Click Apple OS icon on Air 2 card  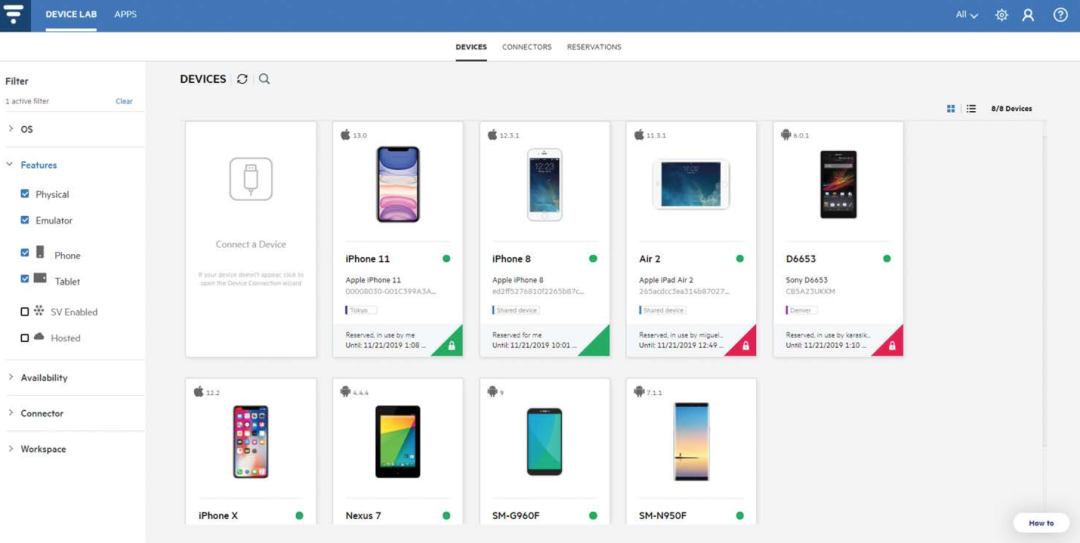[x=639, y=134]
